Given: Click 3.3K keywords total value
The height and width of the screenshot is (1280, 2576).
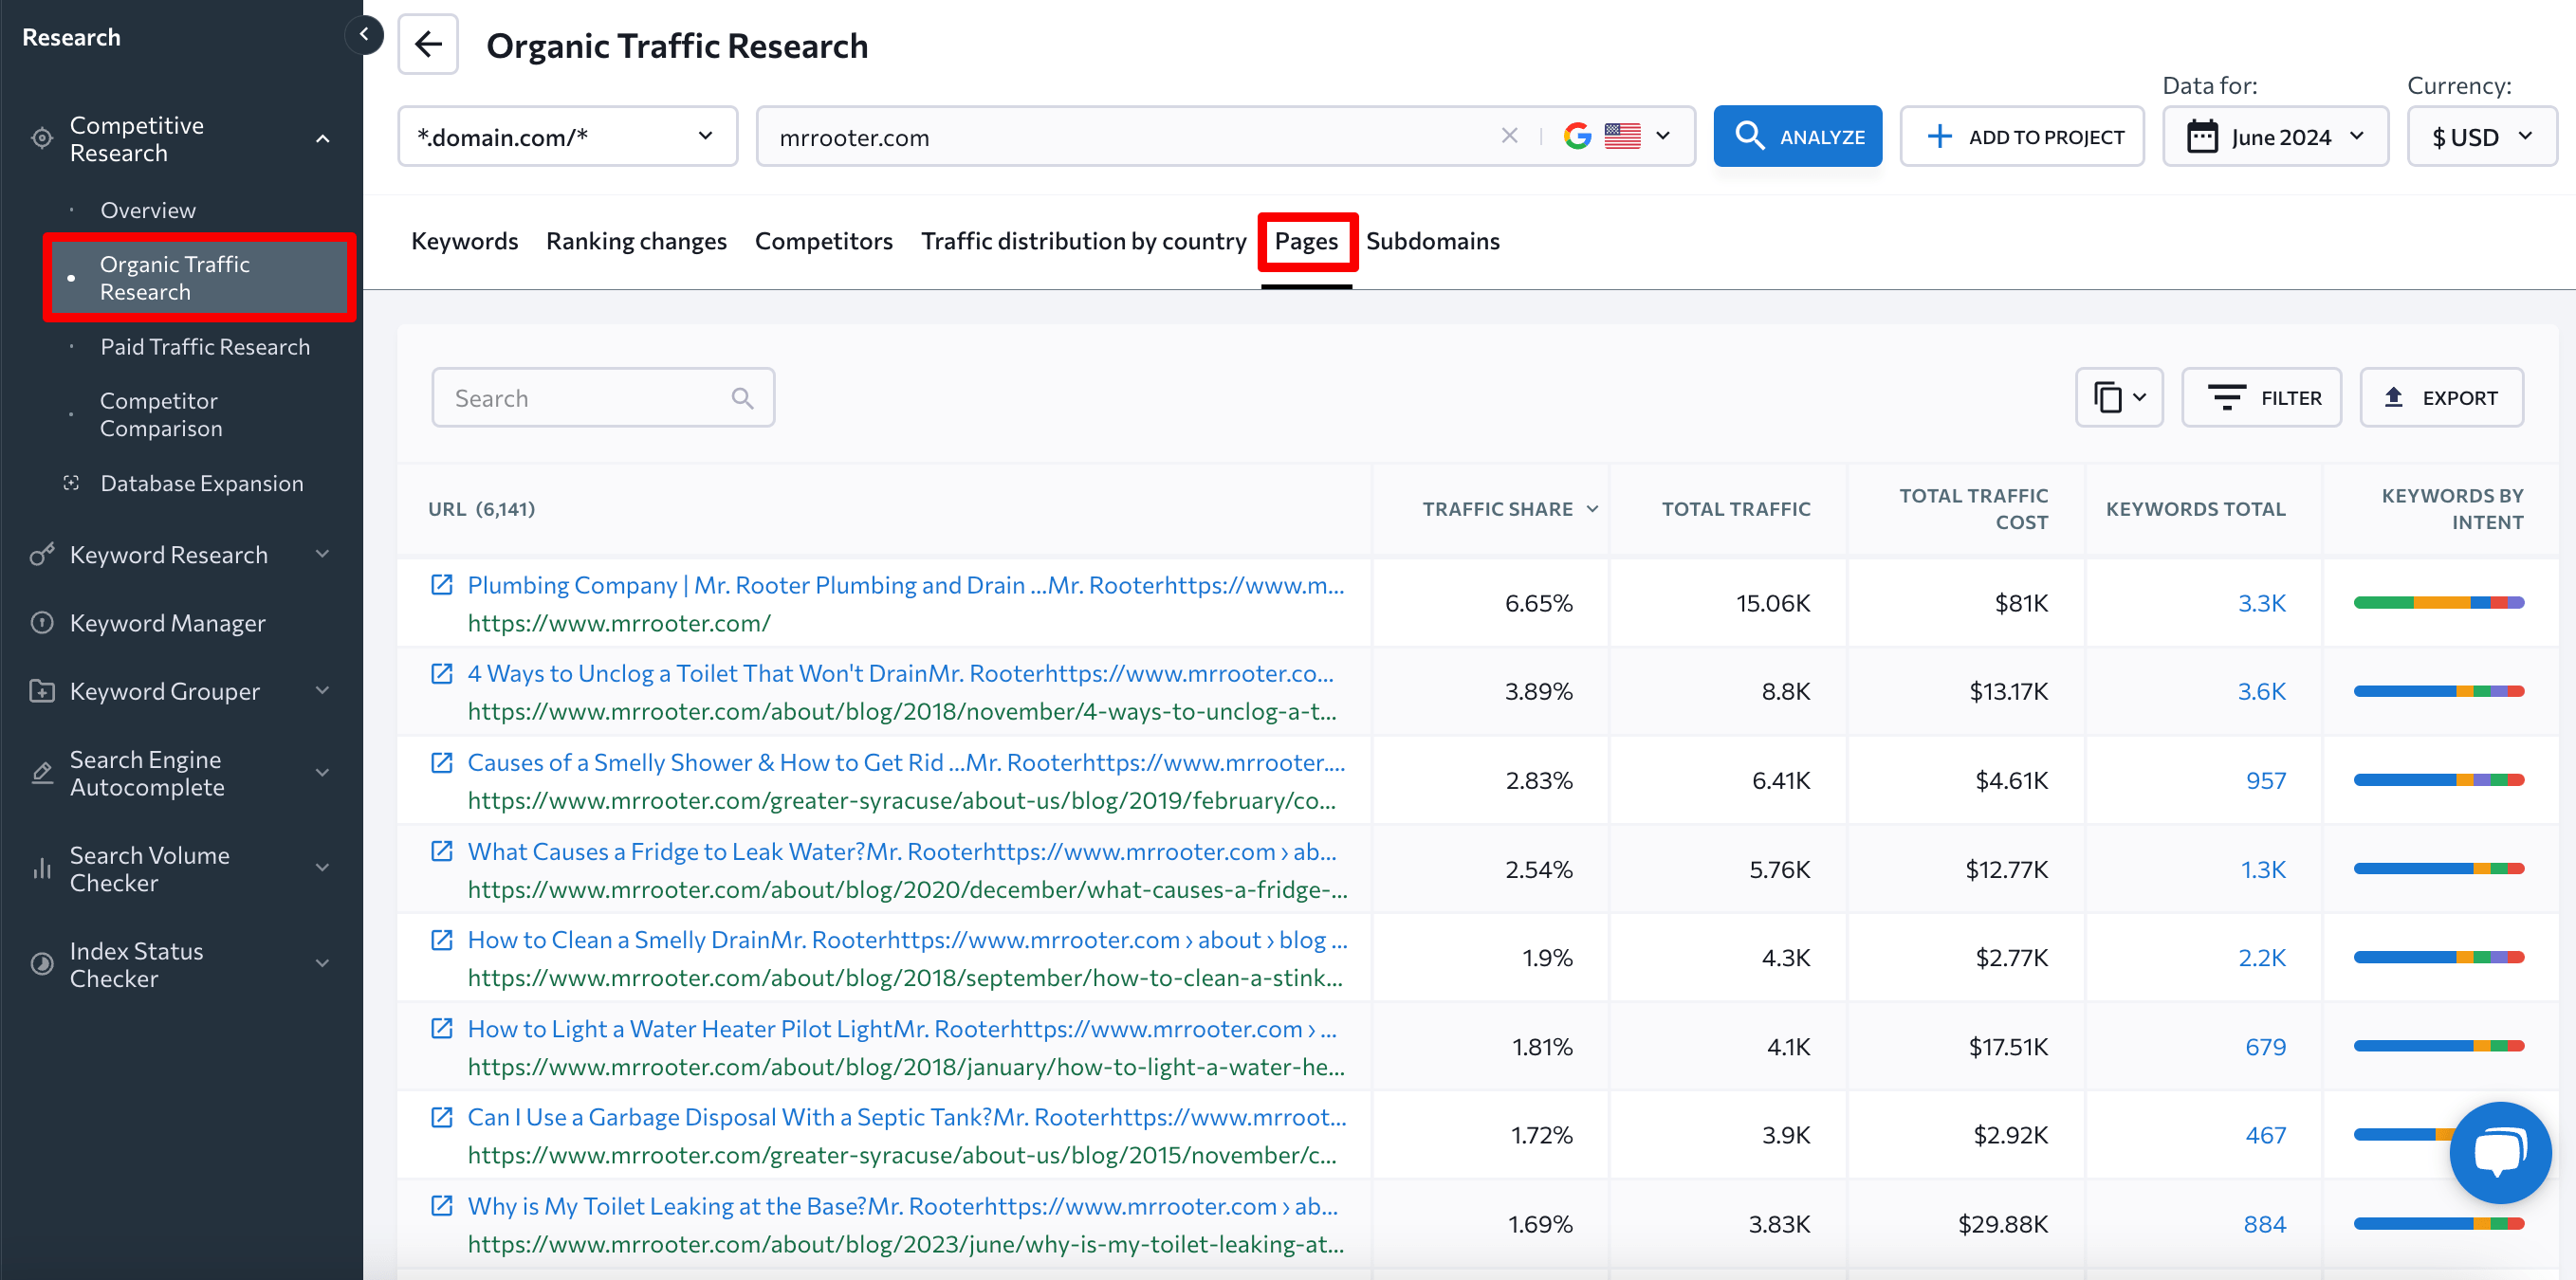Looking at the screenshot, I should pos(2261,603).
